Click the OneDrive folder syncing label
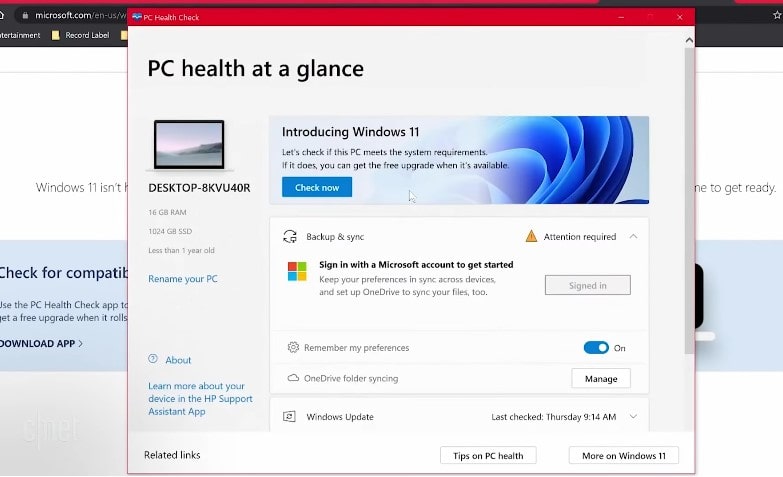Viewport: 783px width, 477px height. (x=351, y=379)
